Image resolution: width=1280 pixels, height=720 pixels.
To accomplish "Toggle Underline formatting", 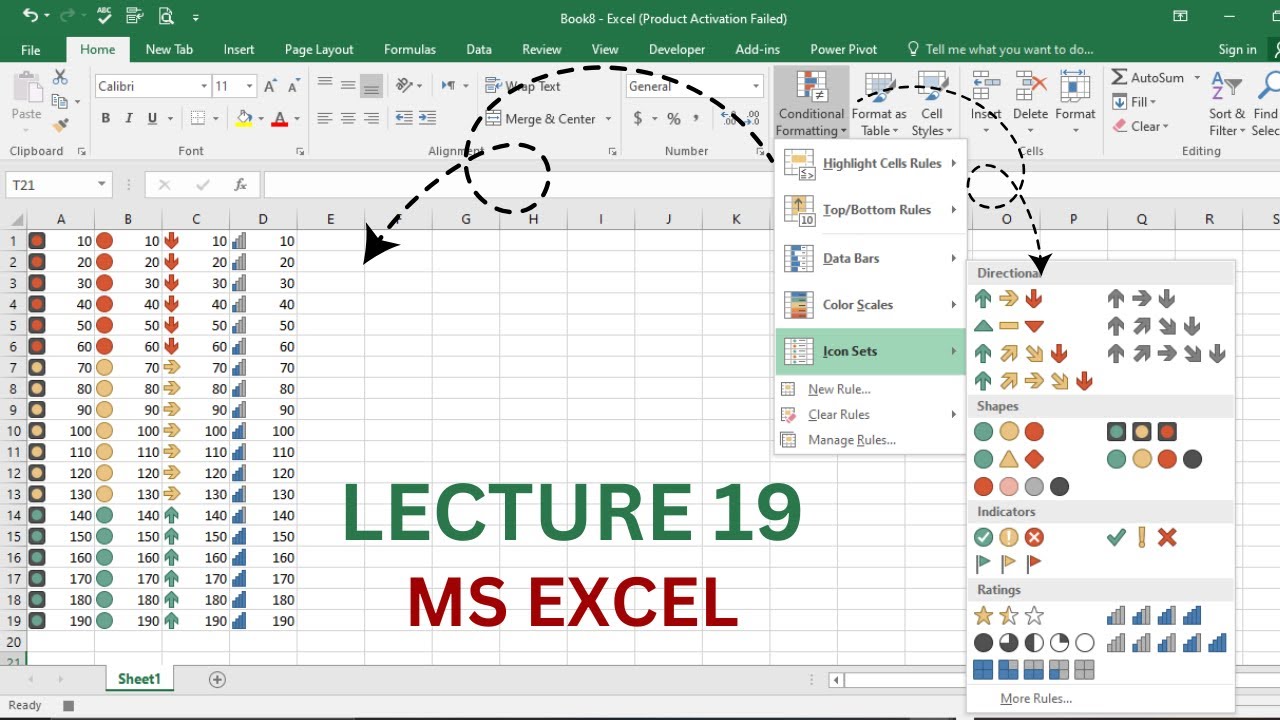I will (x=152, y=118).
